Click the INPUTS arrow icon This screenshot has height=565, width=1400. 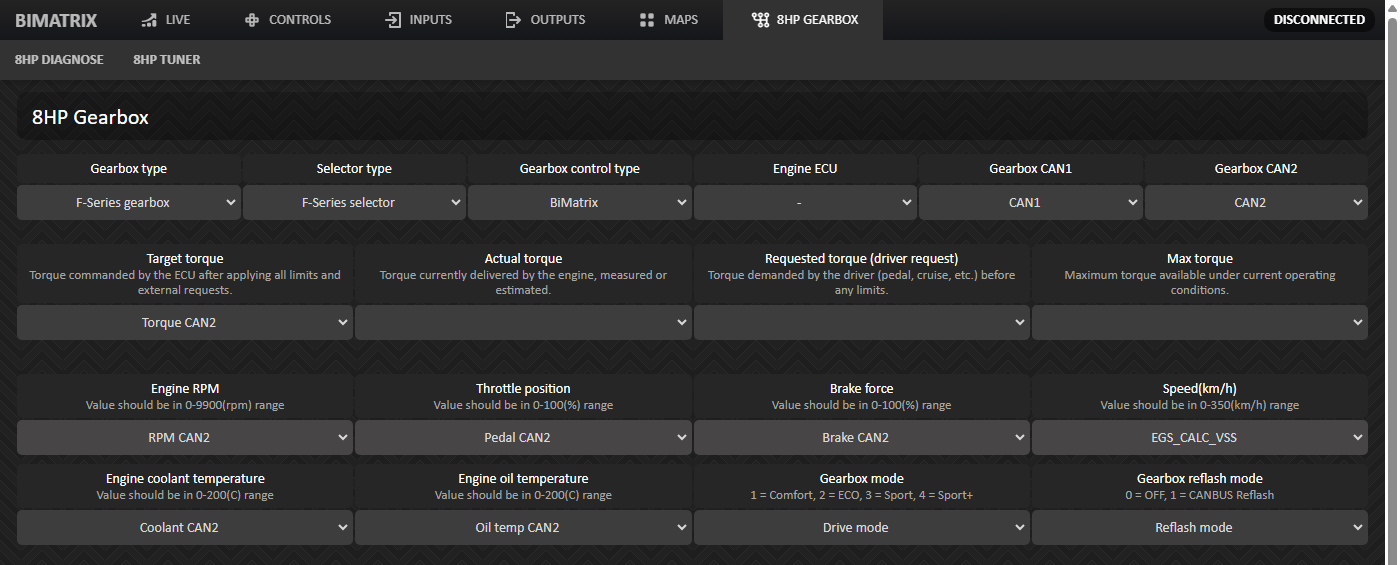coord(393,20)
